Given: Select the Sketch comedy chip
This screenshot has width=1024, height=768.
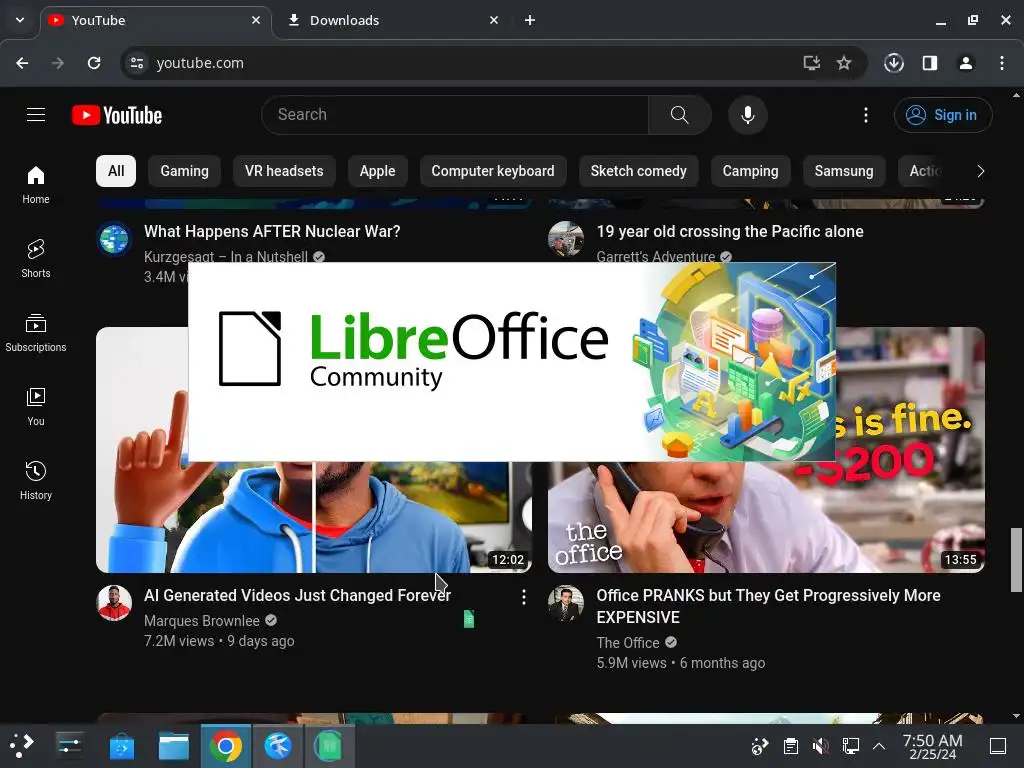Looking at the screenshot, I should (639, 171).
